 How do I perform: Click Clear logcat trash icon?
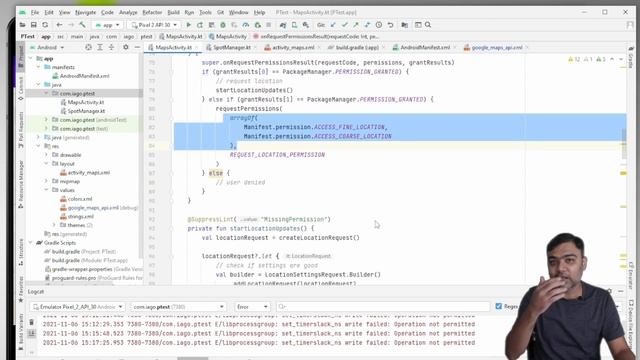click(x=31, y=322)
